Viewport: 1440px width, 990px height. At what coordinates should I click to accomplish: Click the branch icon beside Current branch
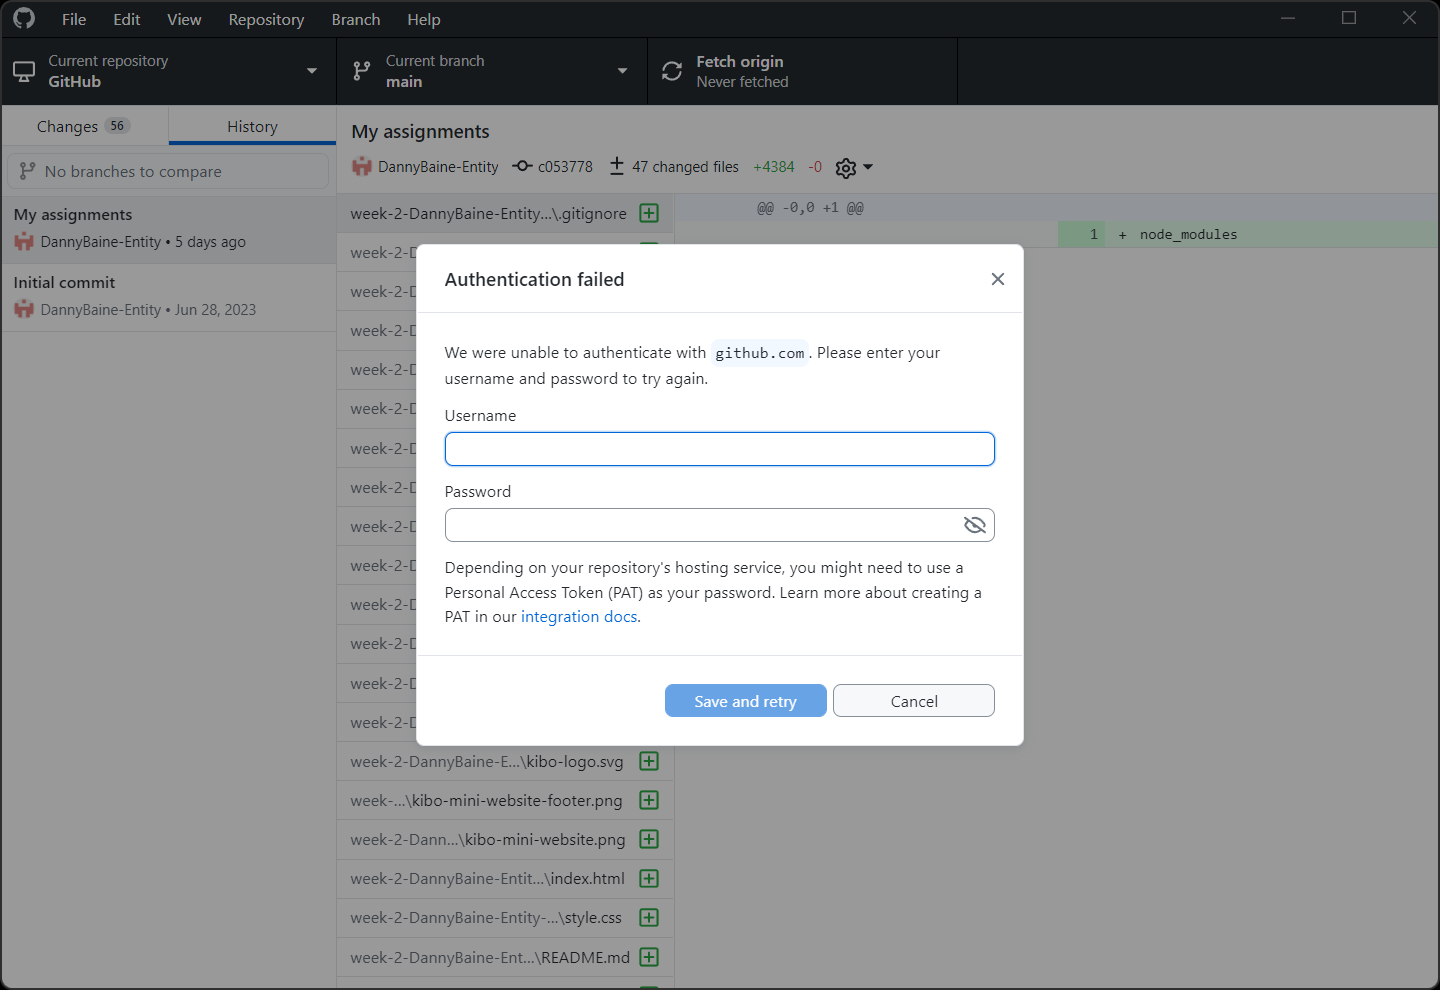coord(360,70)
